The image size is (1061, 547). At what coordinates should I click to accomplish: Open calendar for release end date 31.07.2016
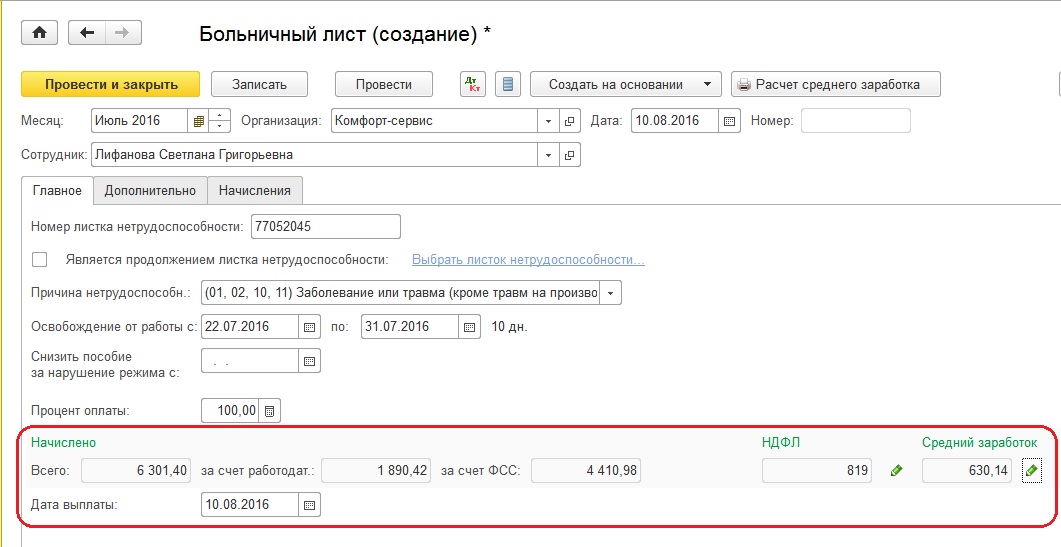click(x=470, y=327)
